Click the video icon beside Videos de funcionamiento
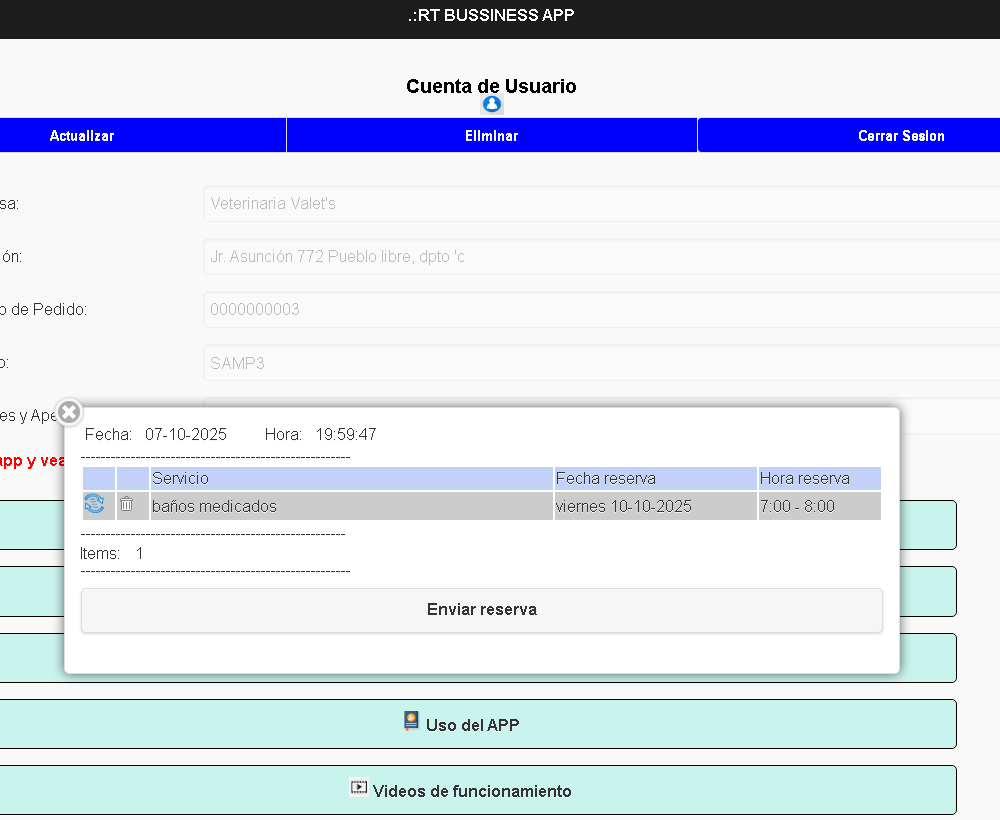 [359, 788]
